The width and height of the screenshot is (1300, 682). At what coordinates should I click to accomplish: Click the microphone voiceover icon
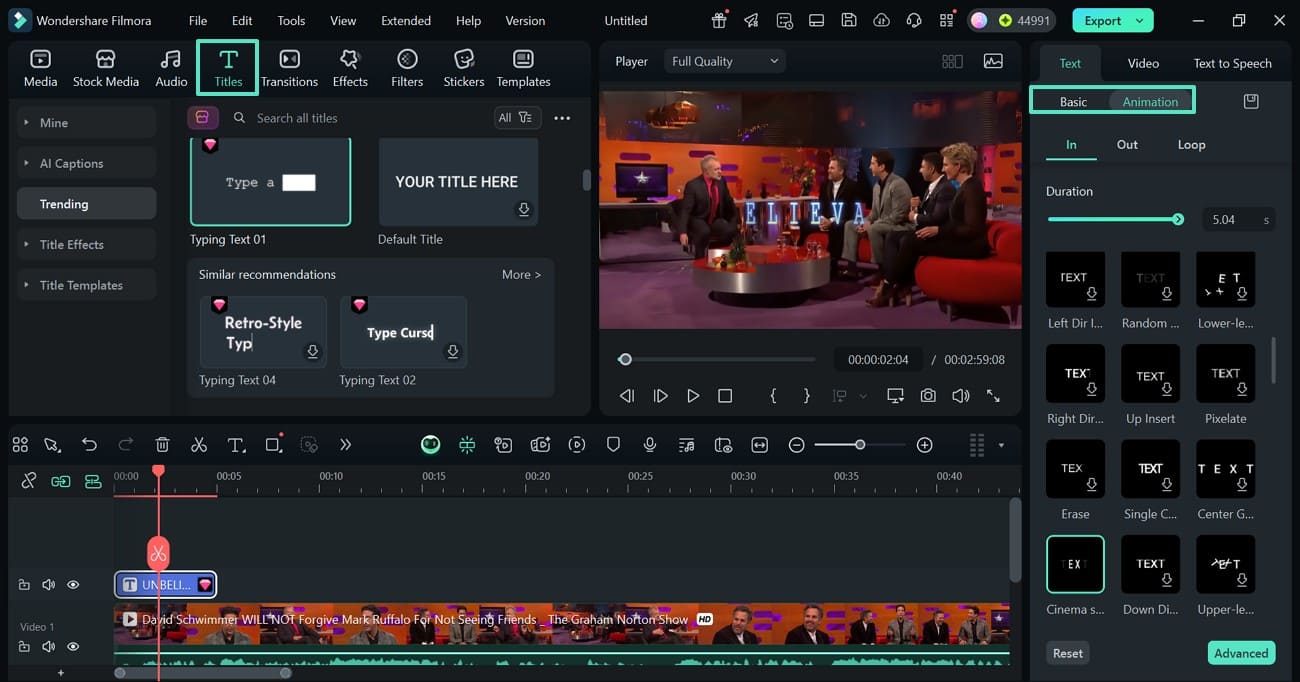click(x=650, y=445)
